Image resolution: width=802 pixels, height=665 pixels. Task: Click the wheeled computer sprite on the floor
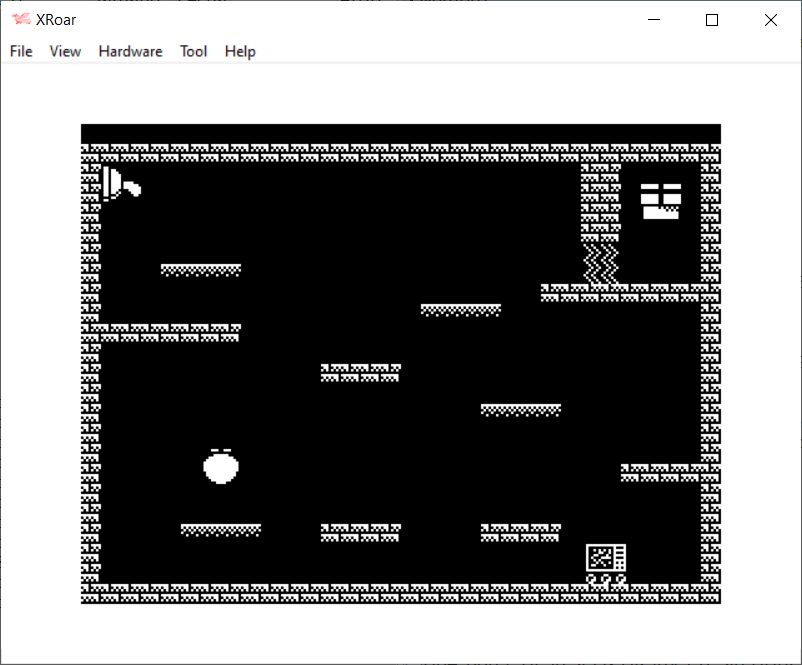coord(606,564)
